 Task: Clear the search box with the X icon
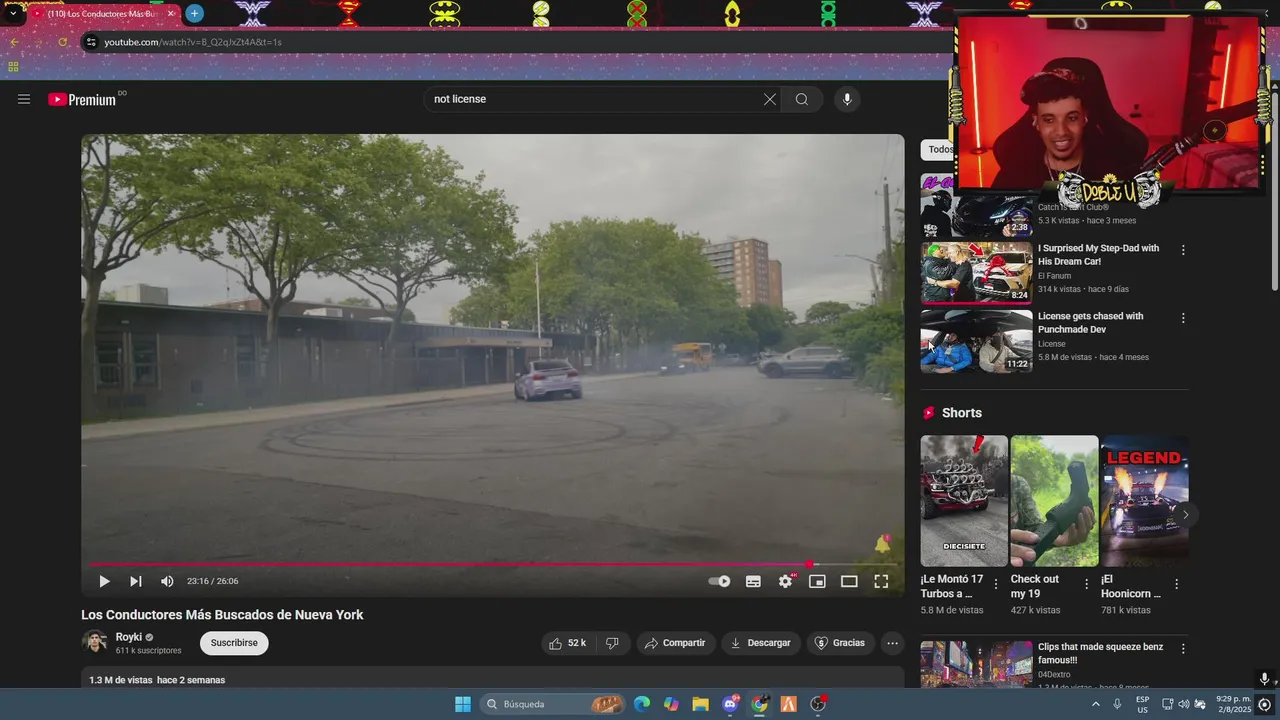click(769, 99)
